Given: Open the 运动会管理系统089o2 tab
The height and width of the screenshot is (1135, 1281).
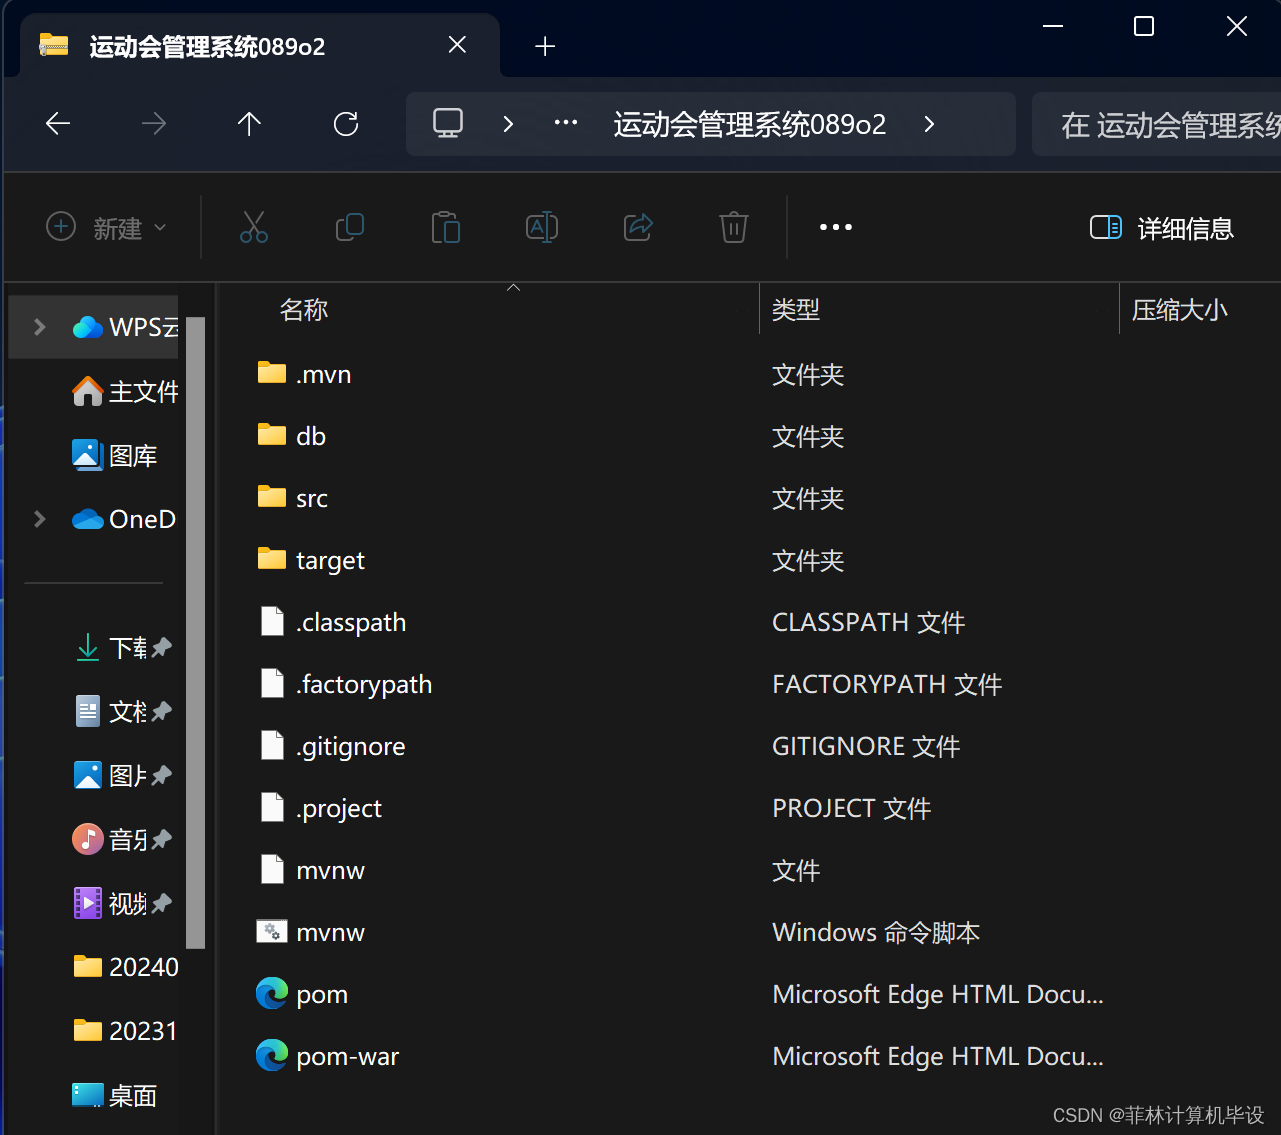Looking at the screenshot, I should click(206, 45).
